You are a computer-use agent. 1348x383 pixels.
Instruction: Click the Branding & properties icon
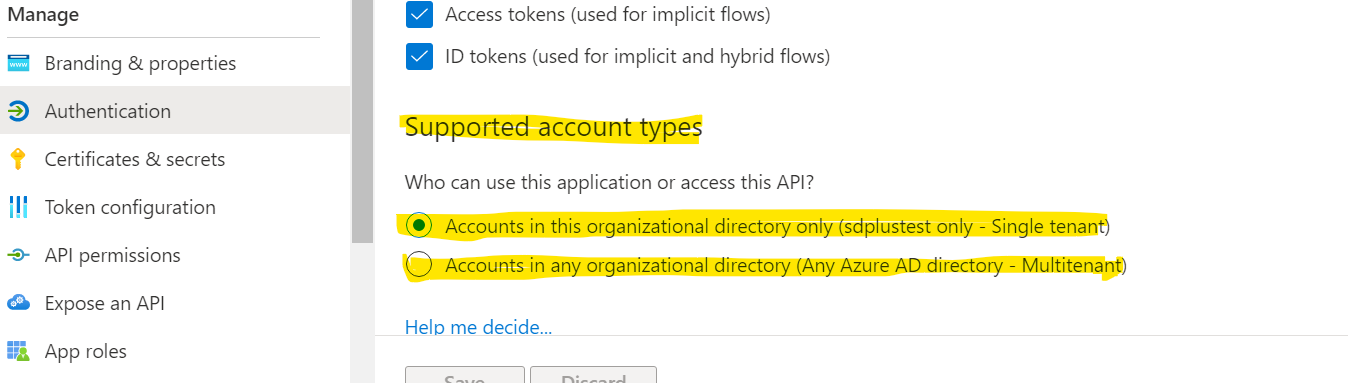coord(18,64)
